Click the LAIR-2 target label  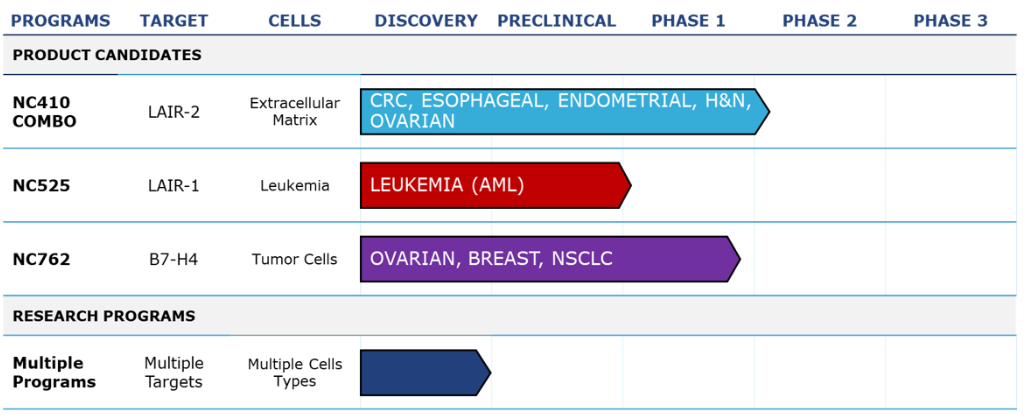[173, 114]
